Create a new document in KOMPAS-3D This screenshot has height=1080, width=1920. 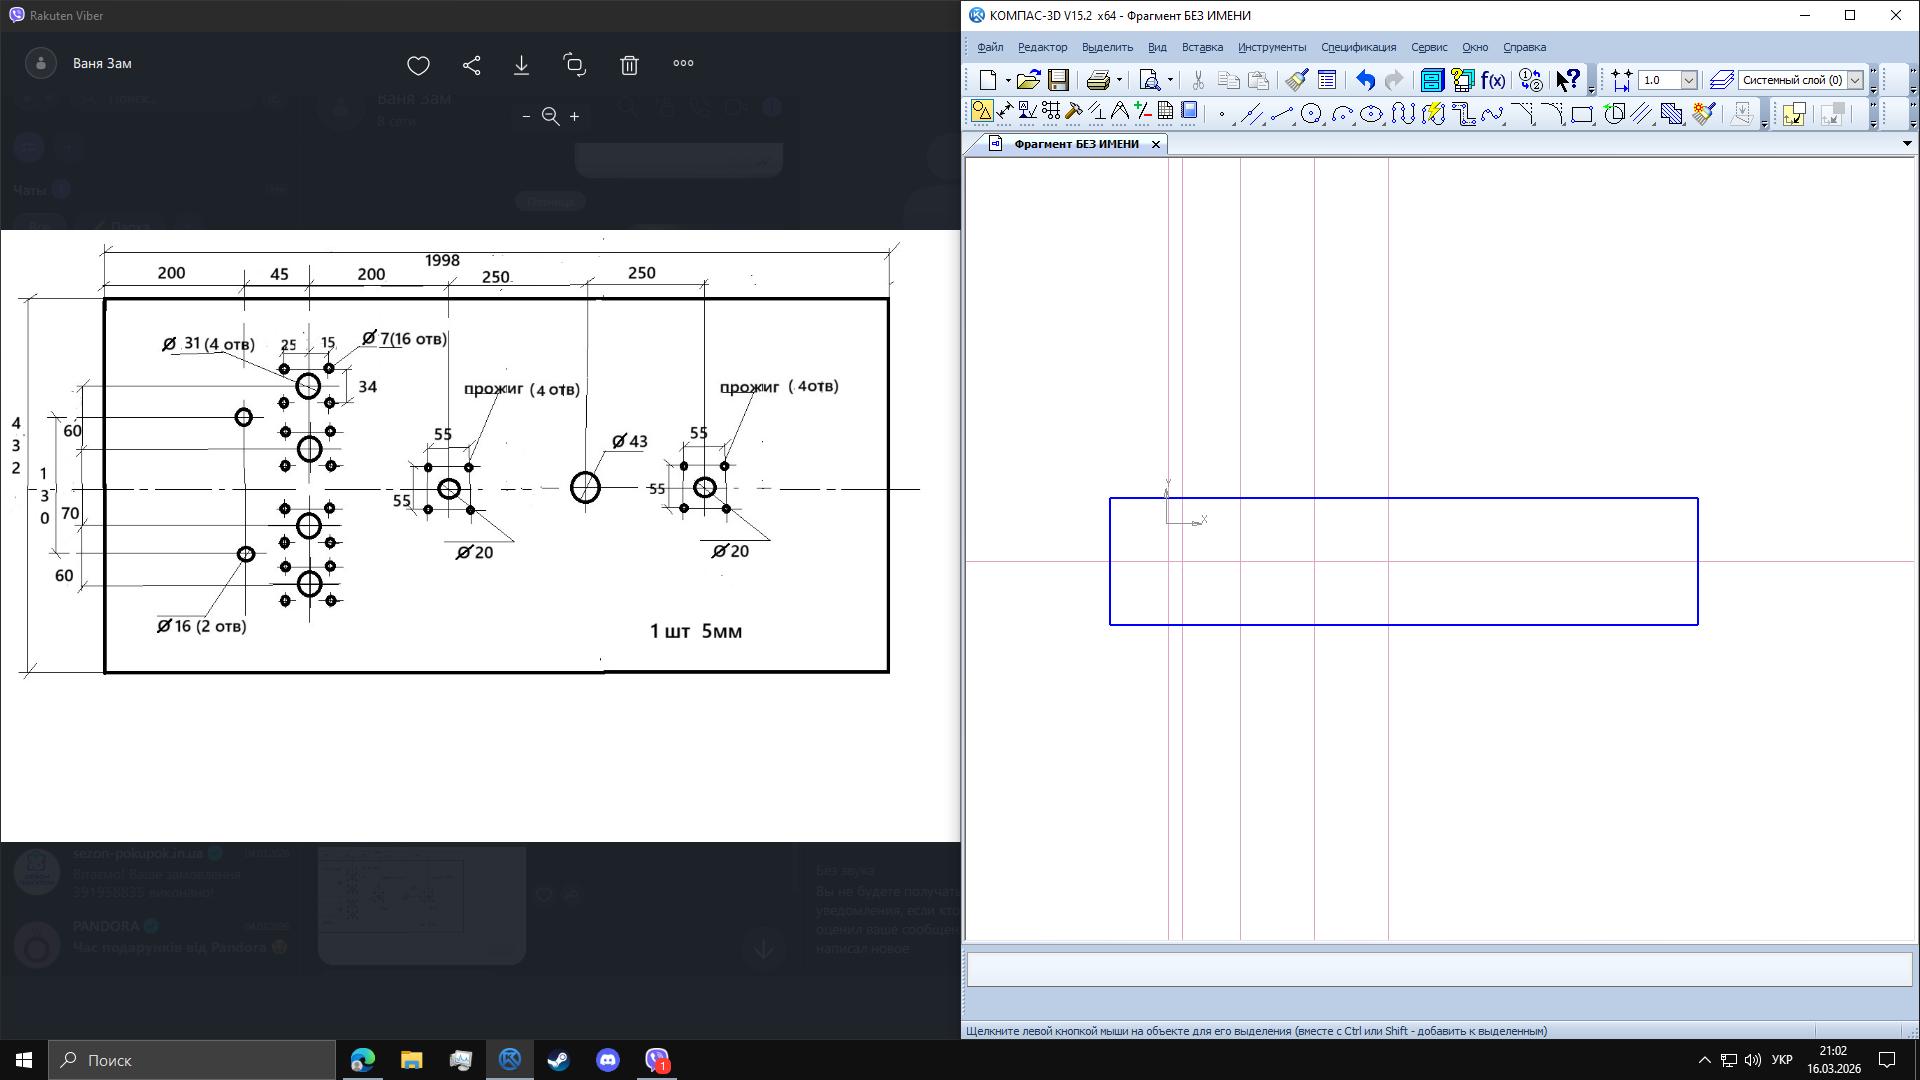[x=988, y=80]
